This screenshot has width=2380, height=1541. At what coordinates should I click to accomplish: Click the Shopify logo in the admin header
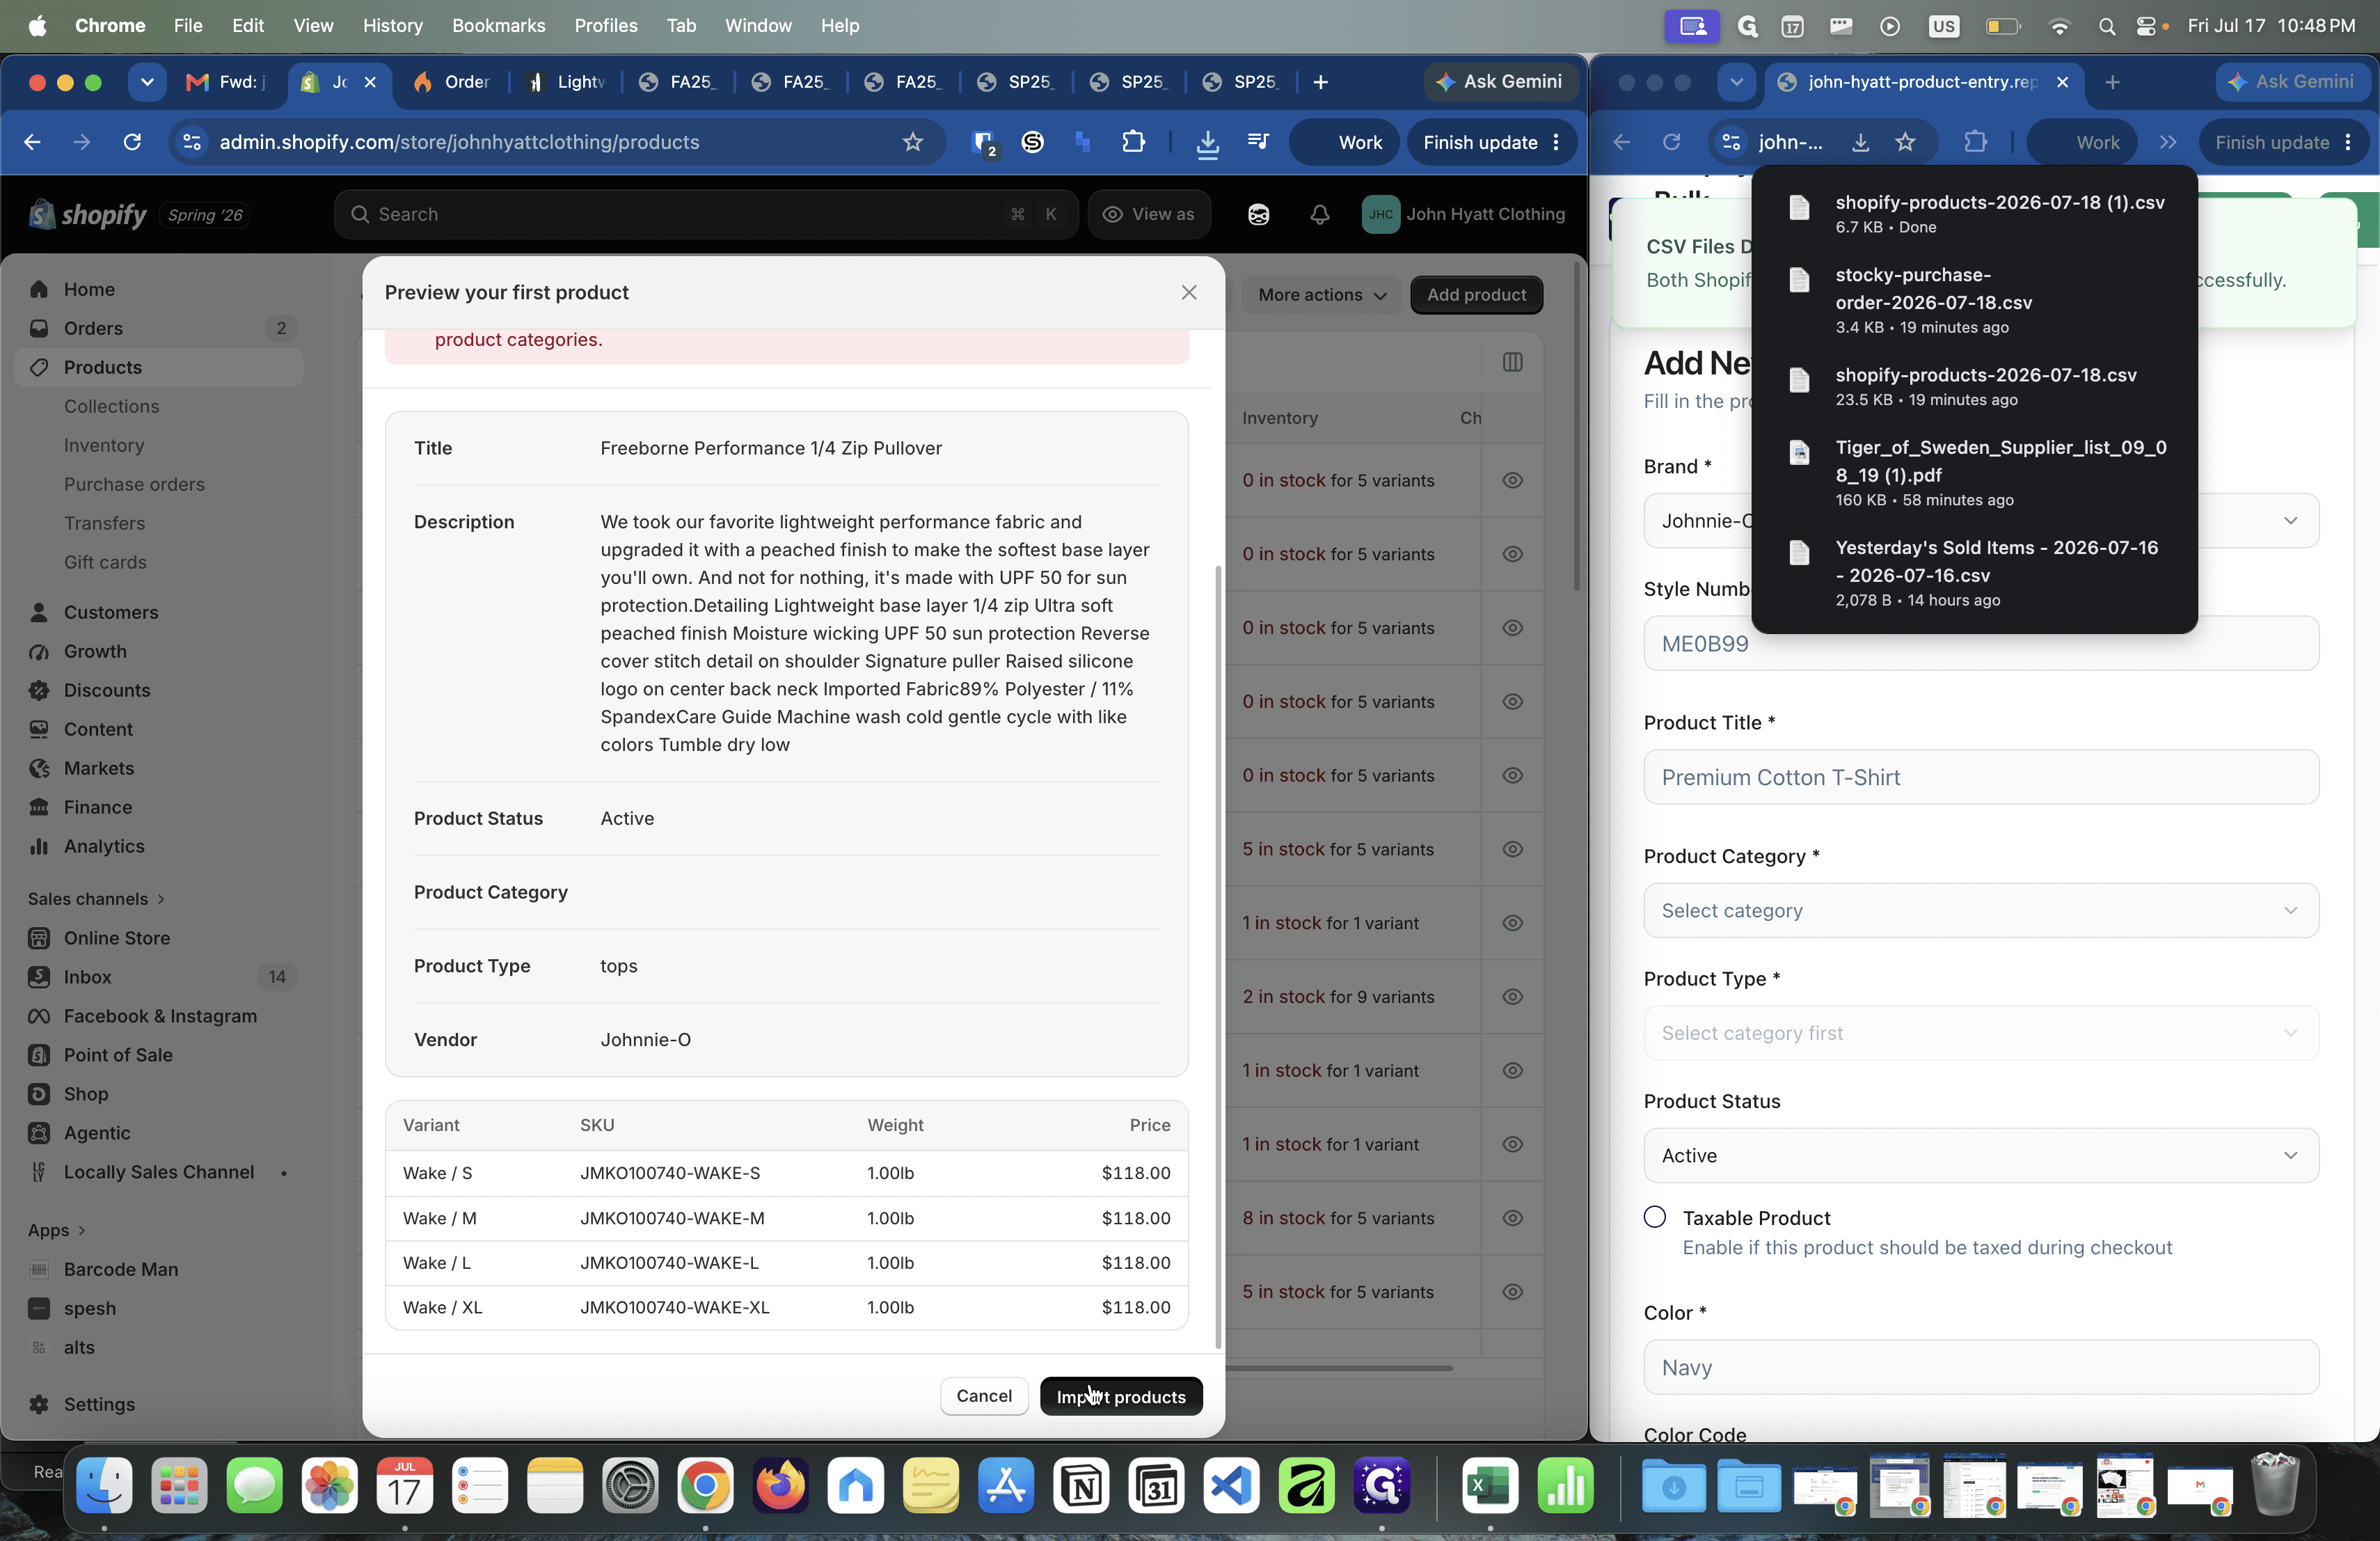(x=87, y=214)
